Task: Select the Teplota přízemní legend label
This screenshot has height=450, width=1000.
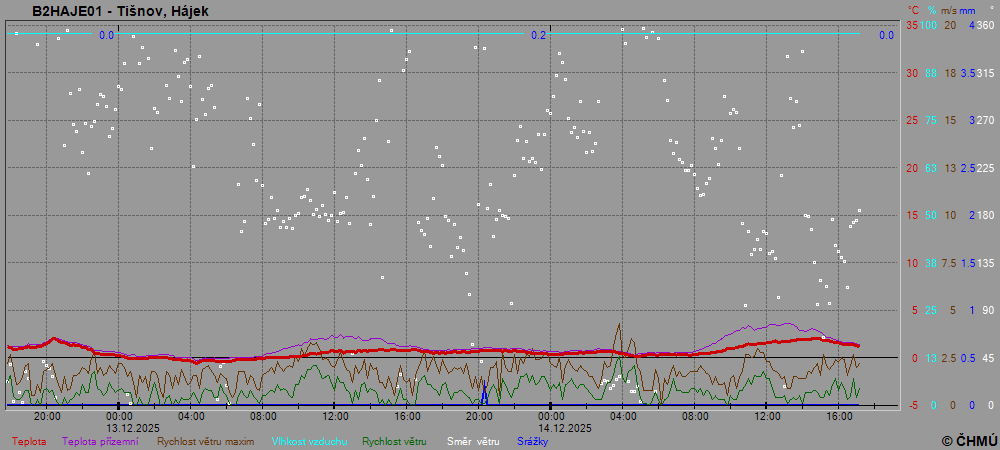Action: 100,440
